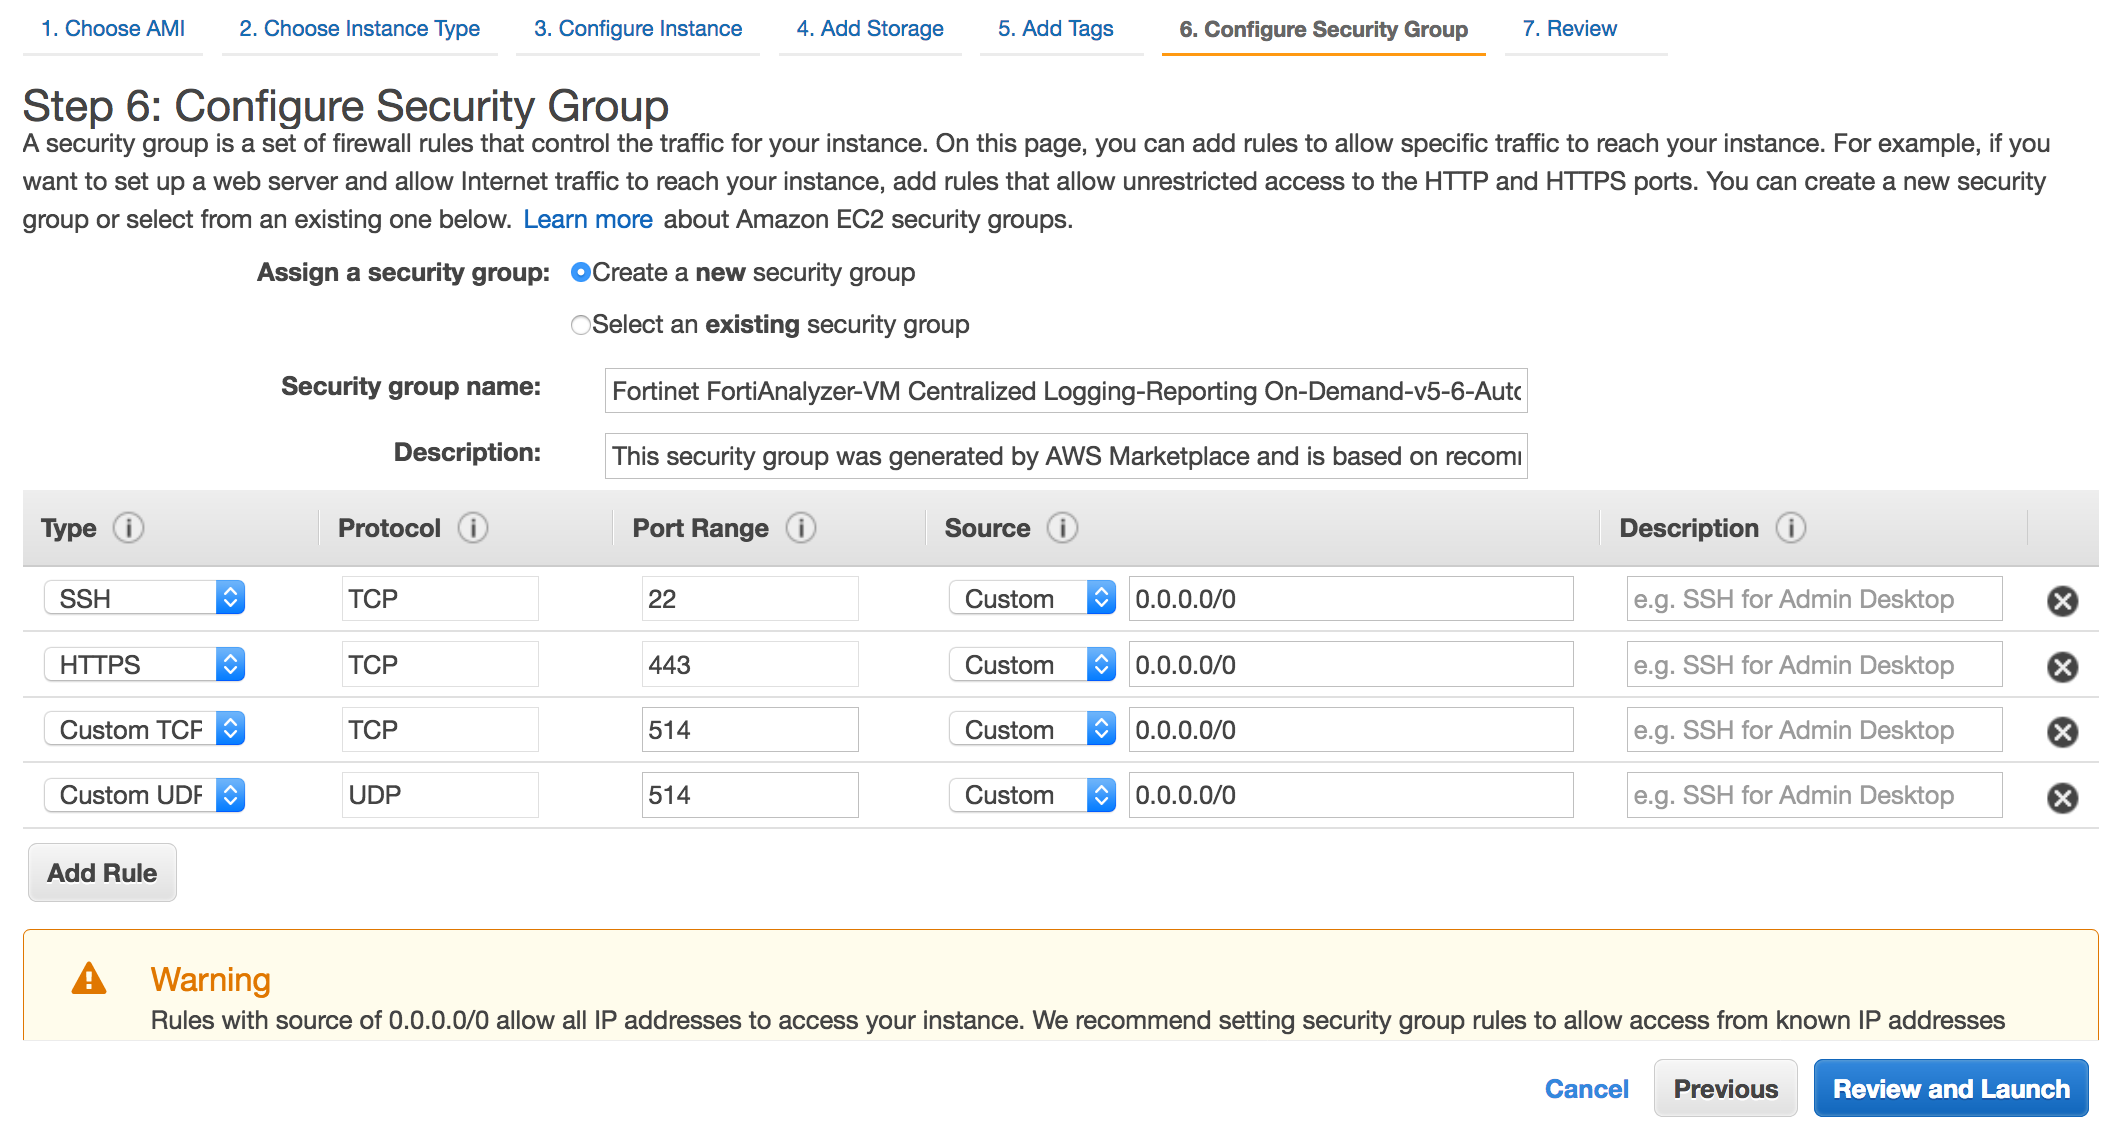Click the Add Rule button
The height and width of the screenshot is (1132, 2116).
pos(102,873)
